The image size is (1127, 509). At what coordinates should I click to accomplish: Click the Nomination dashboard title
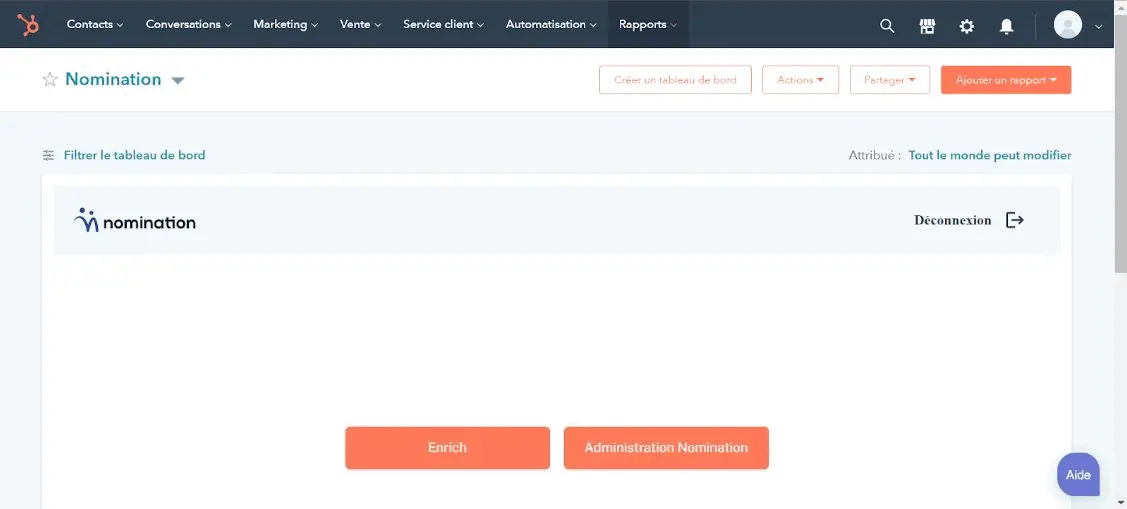click(113, 79)
